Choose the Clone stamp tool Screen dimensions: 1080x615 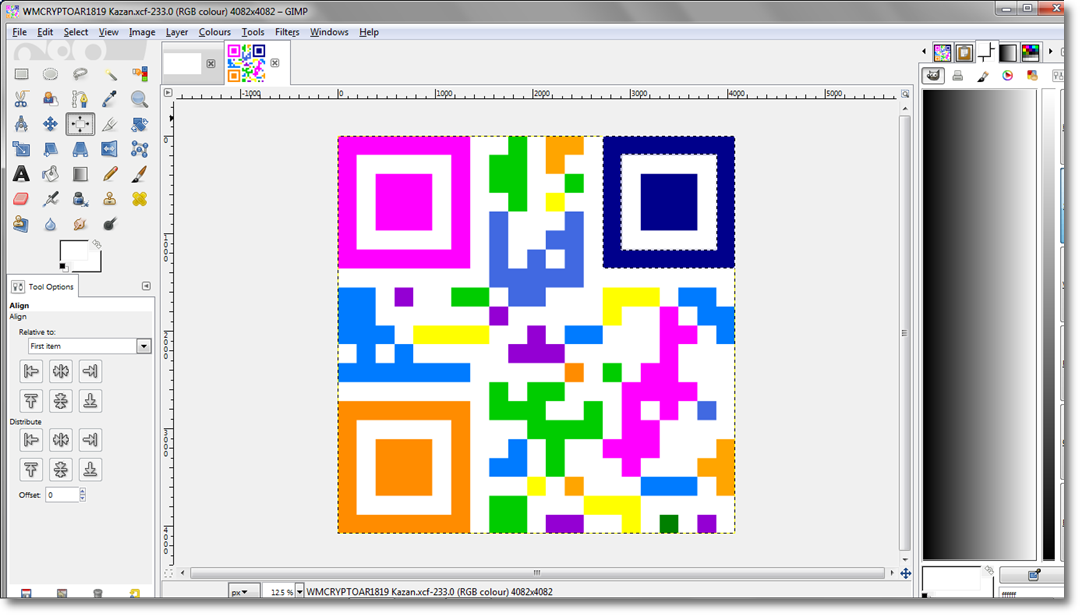(110, 199)
